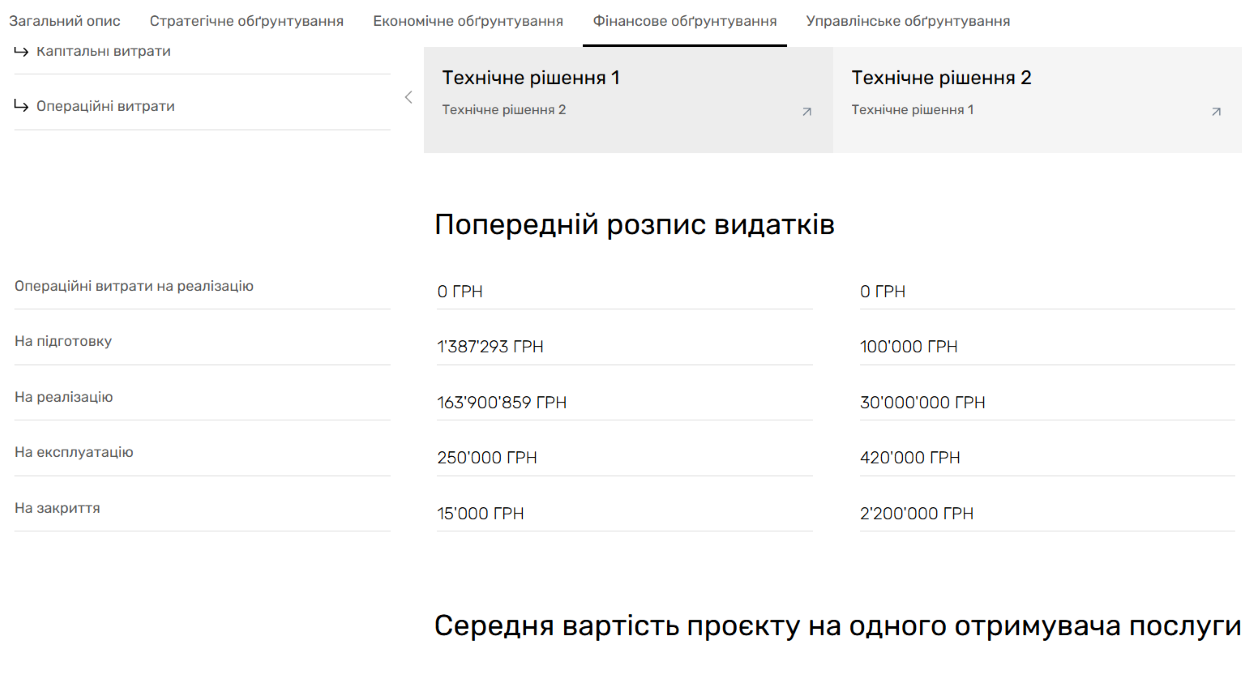Click the arrow icon beside Капітальні витрати
This screenshot has height=675, width=1242.
coord(22,52)
